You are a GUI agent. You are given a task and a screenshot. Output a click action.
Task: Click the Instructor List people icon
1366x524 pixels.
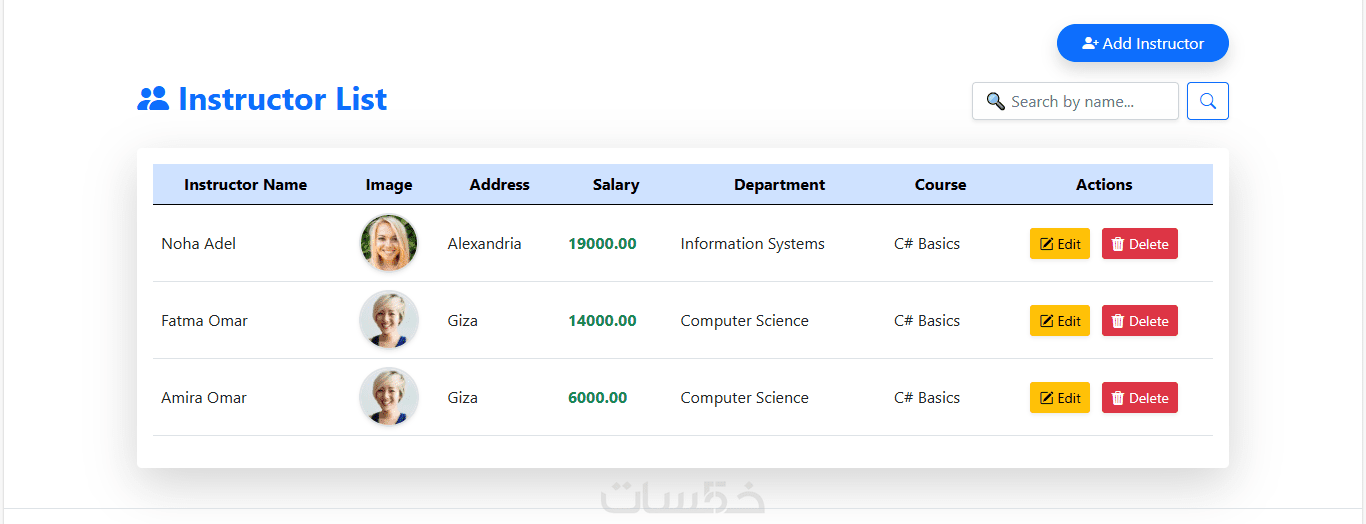(x=153, y=99)
